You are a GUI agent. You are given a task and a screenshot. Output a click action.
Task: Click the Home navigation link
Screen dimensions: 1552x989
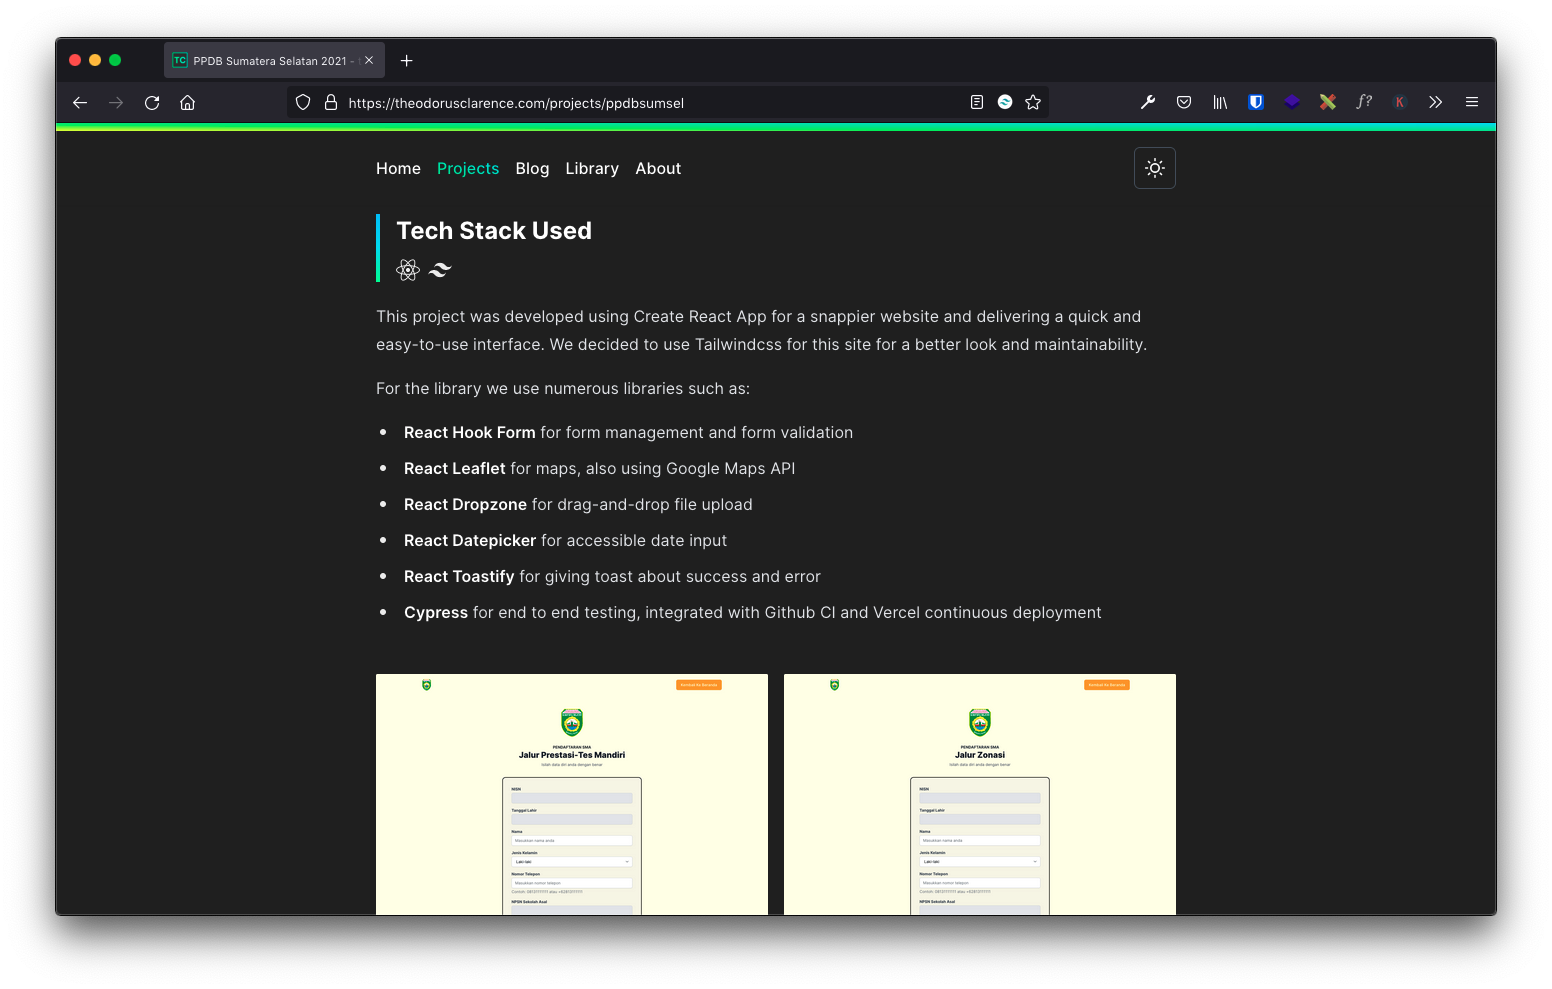coord(398,169)
